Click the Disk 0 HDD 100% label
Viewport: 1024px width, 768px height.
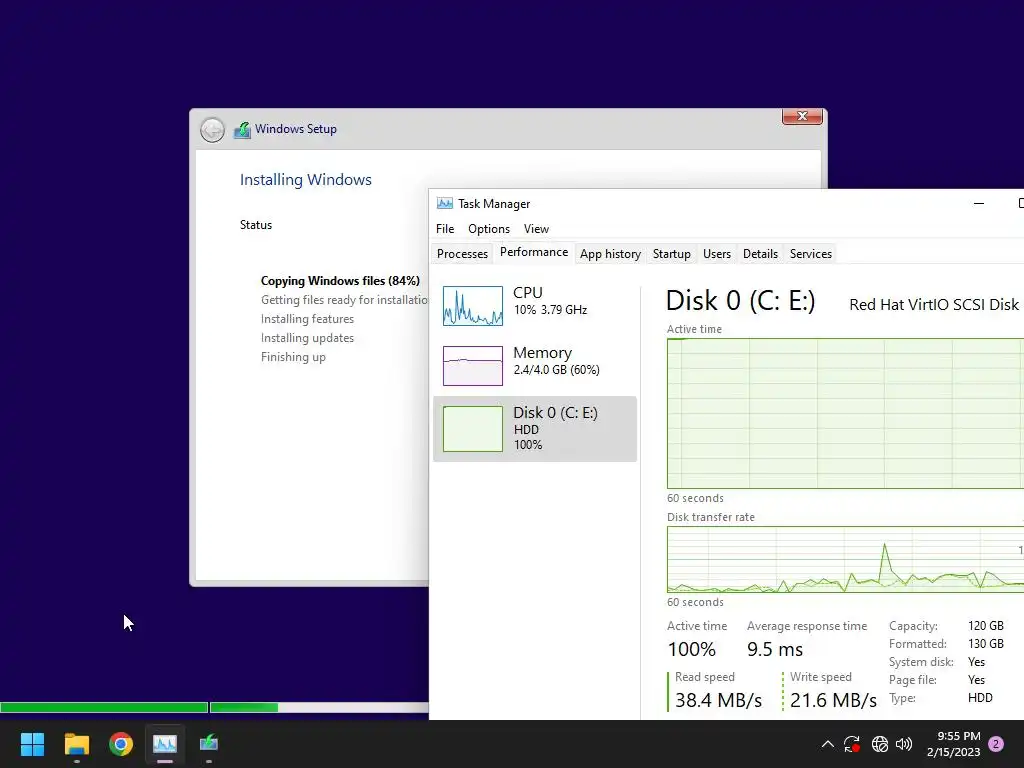[x=555, y=428]
